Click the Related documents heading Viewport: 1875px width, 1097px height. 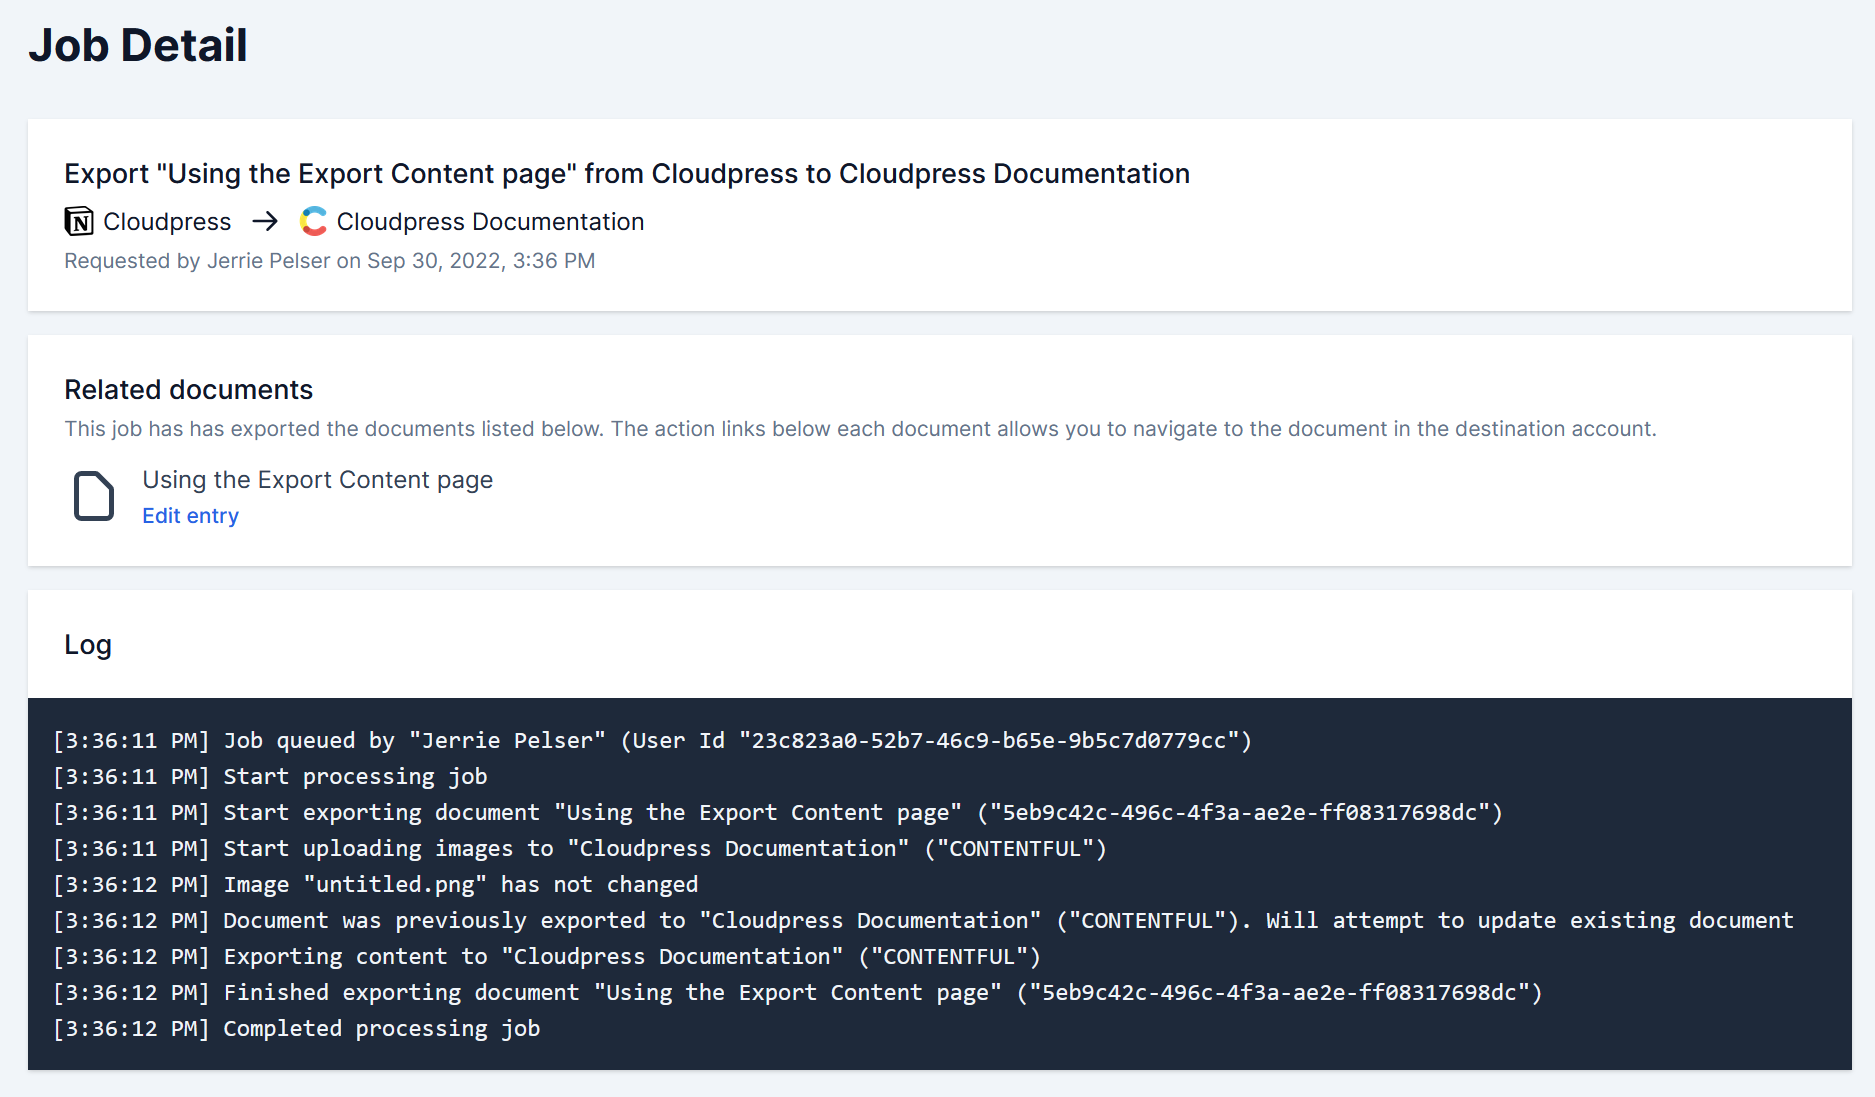click(x=189, y=390)
